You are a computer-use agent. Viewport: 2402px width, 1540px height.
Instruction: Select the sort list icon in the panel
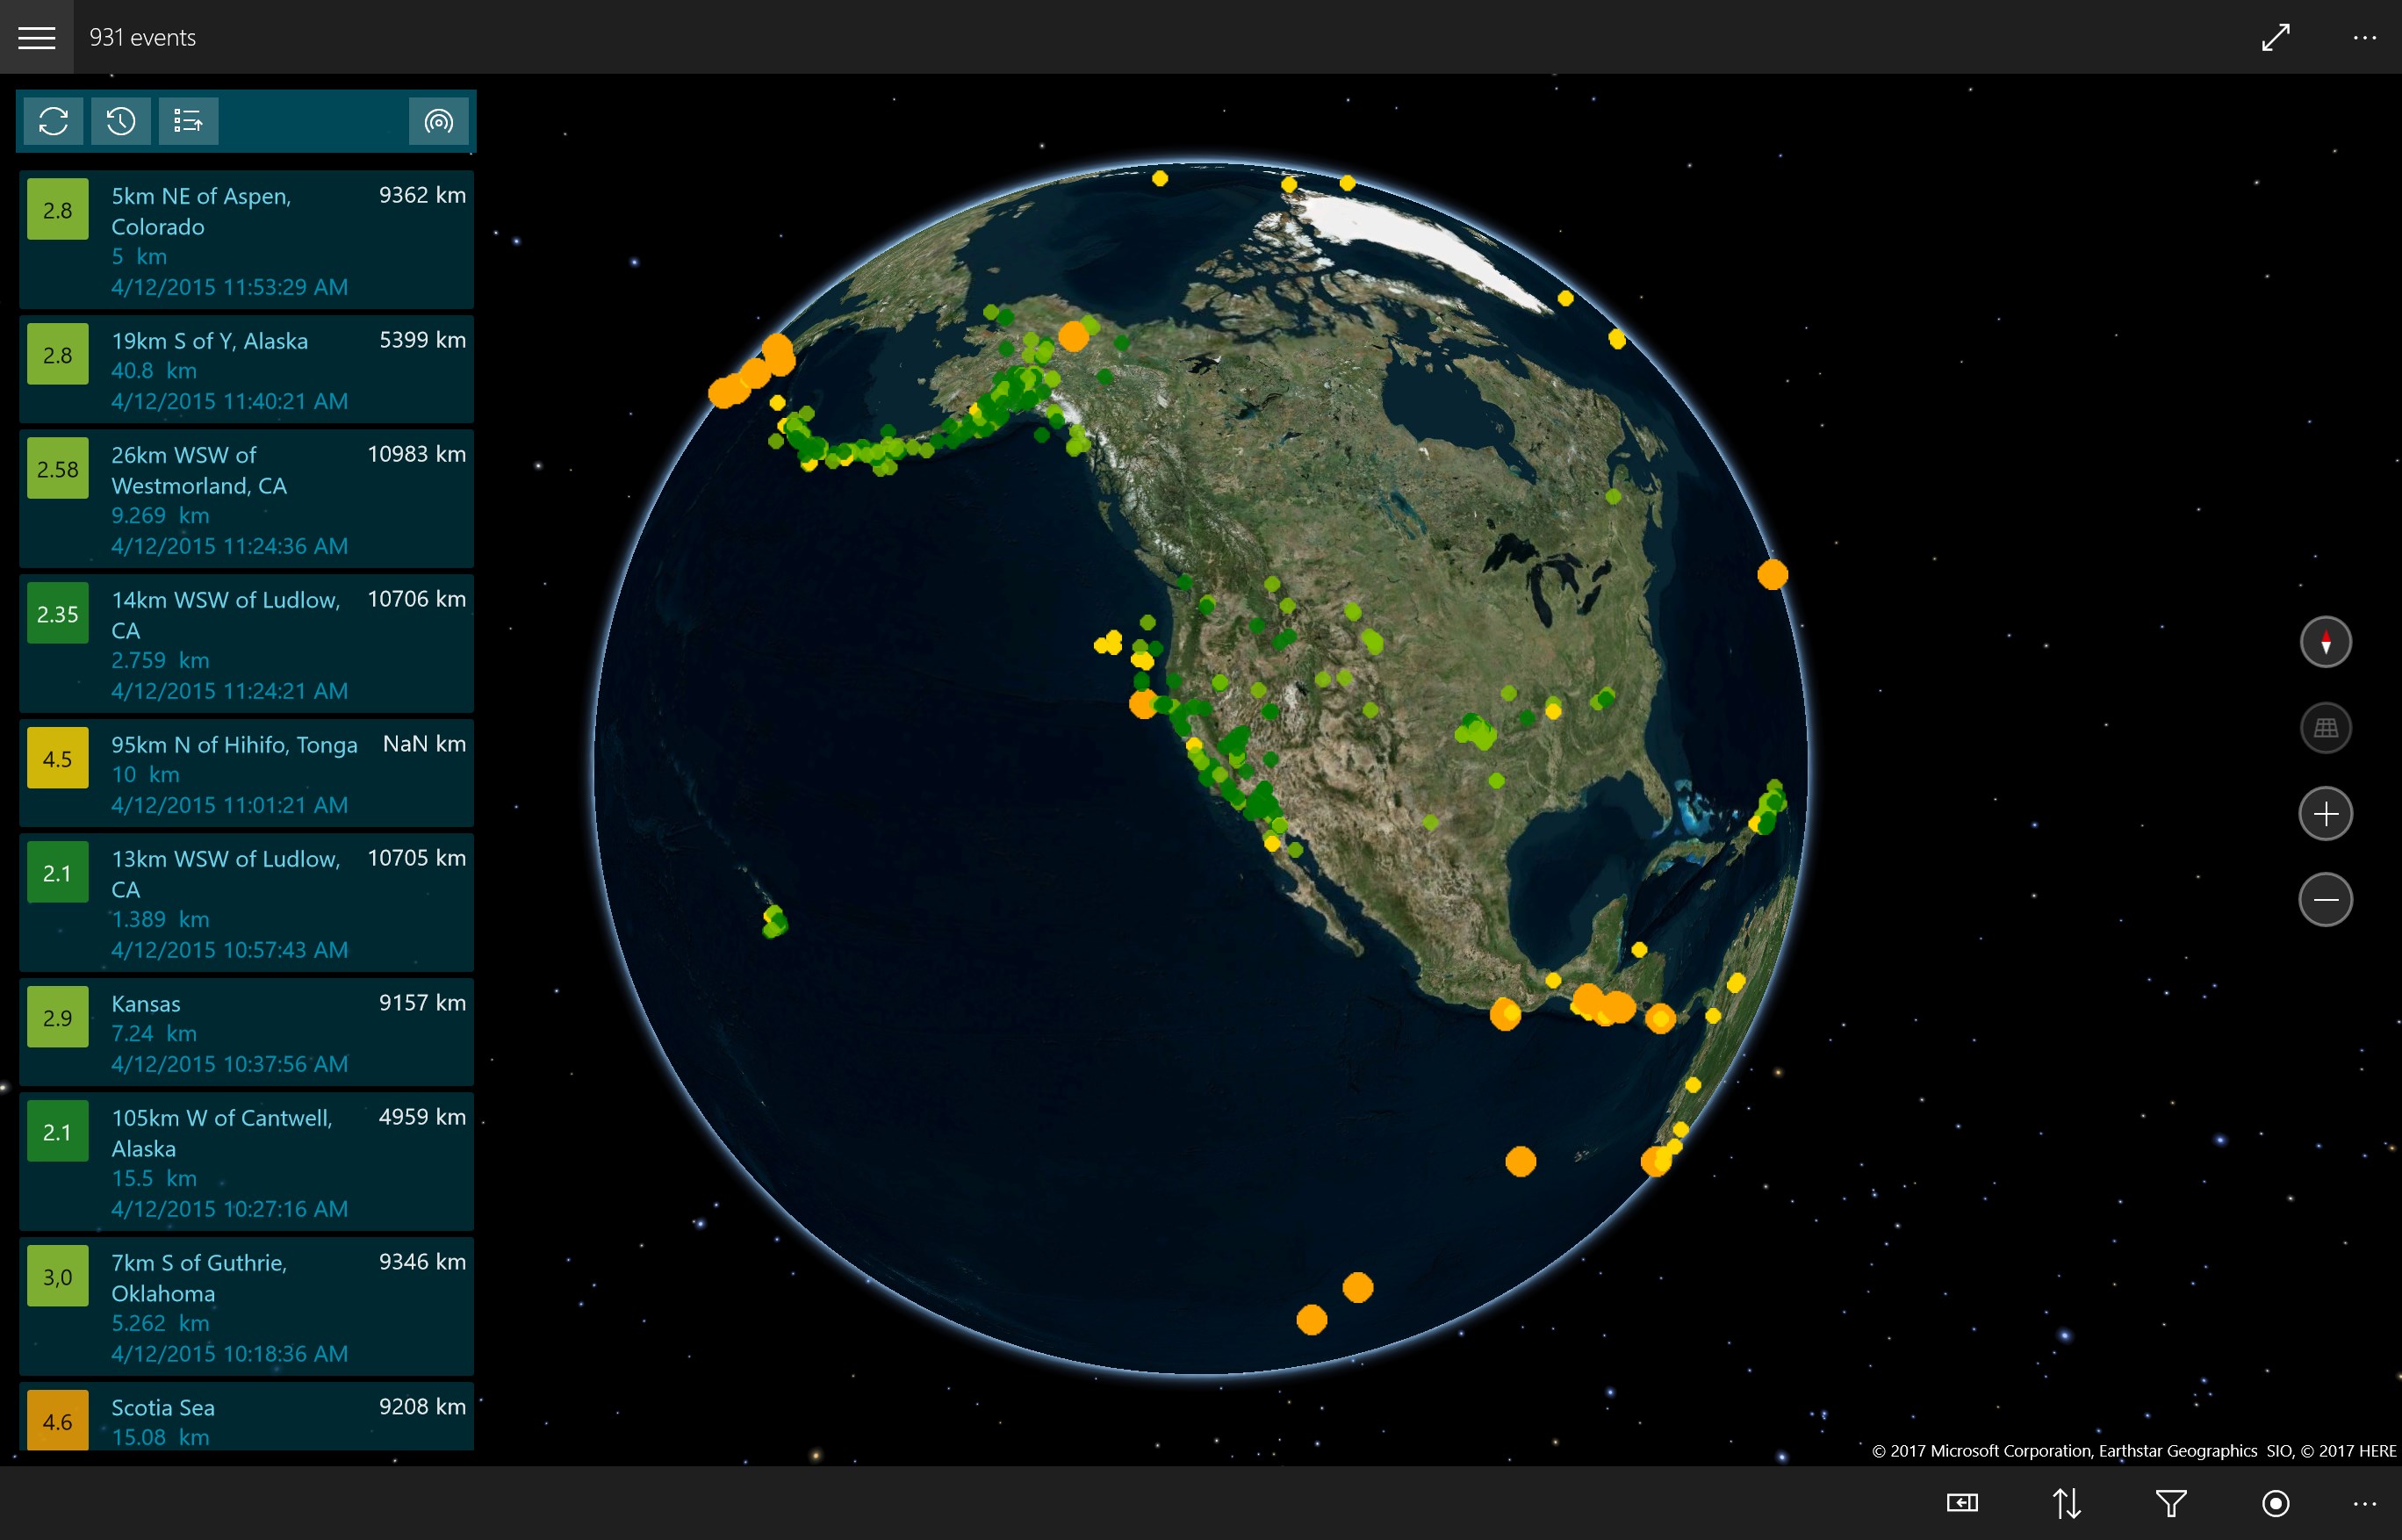[188, 121]
